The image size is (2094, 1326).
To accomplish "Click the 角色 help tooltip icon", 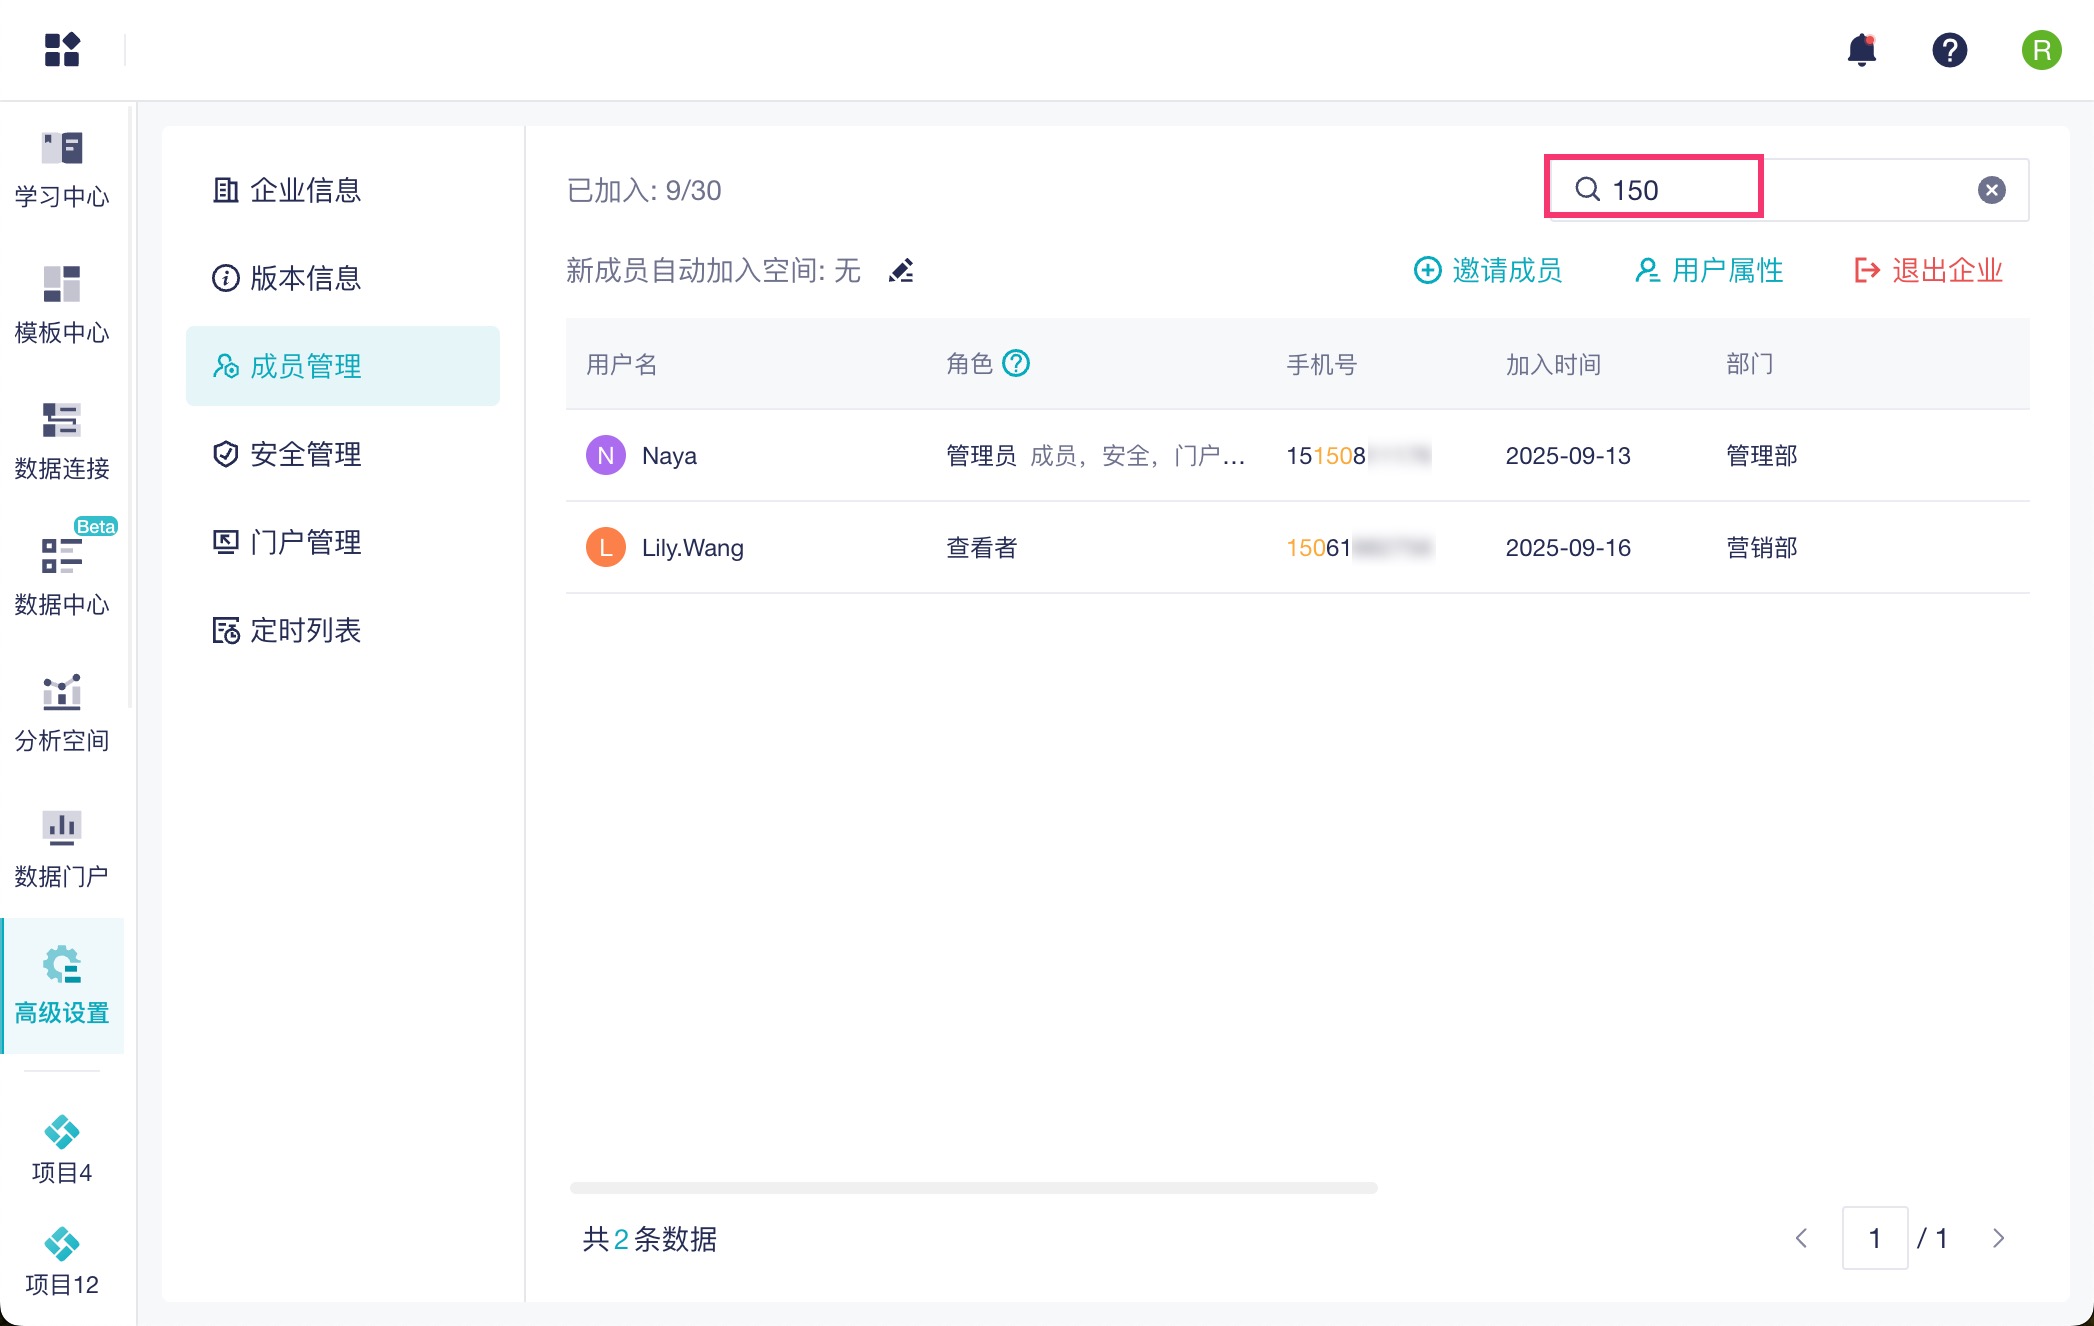I will [1016, 363].
